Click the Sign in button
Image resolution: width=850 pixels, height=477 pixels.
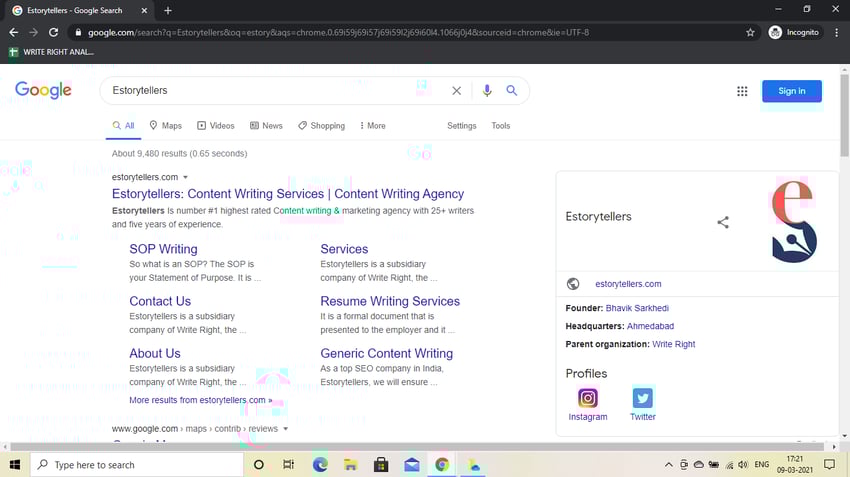click(791, 91)
